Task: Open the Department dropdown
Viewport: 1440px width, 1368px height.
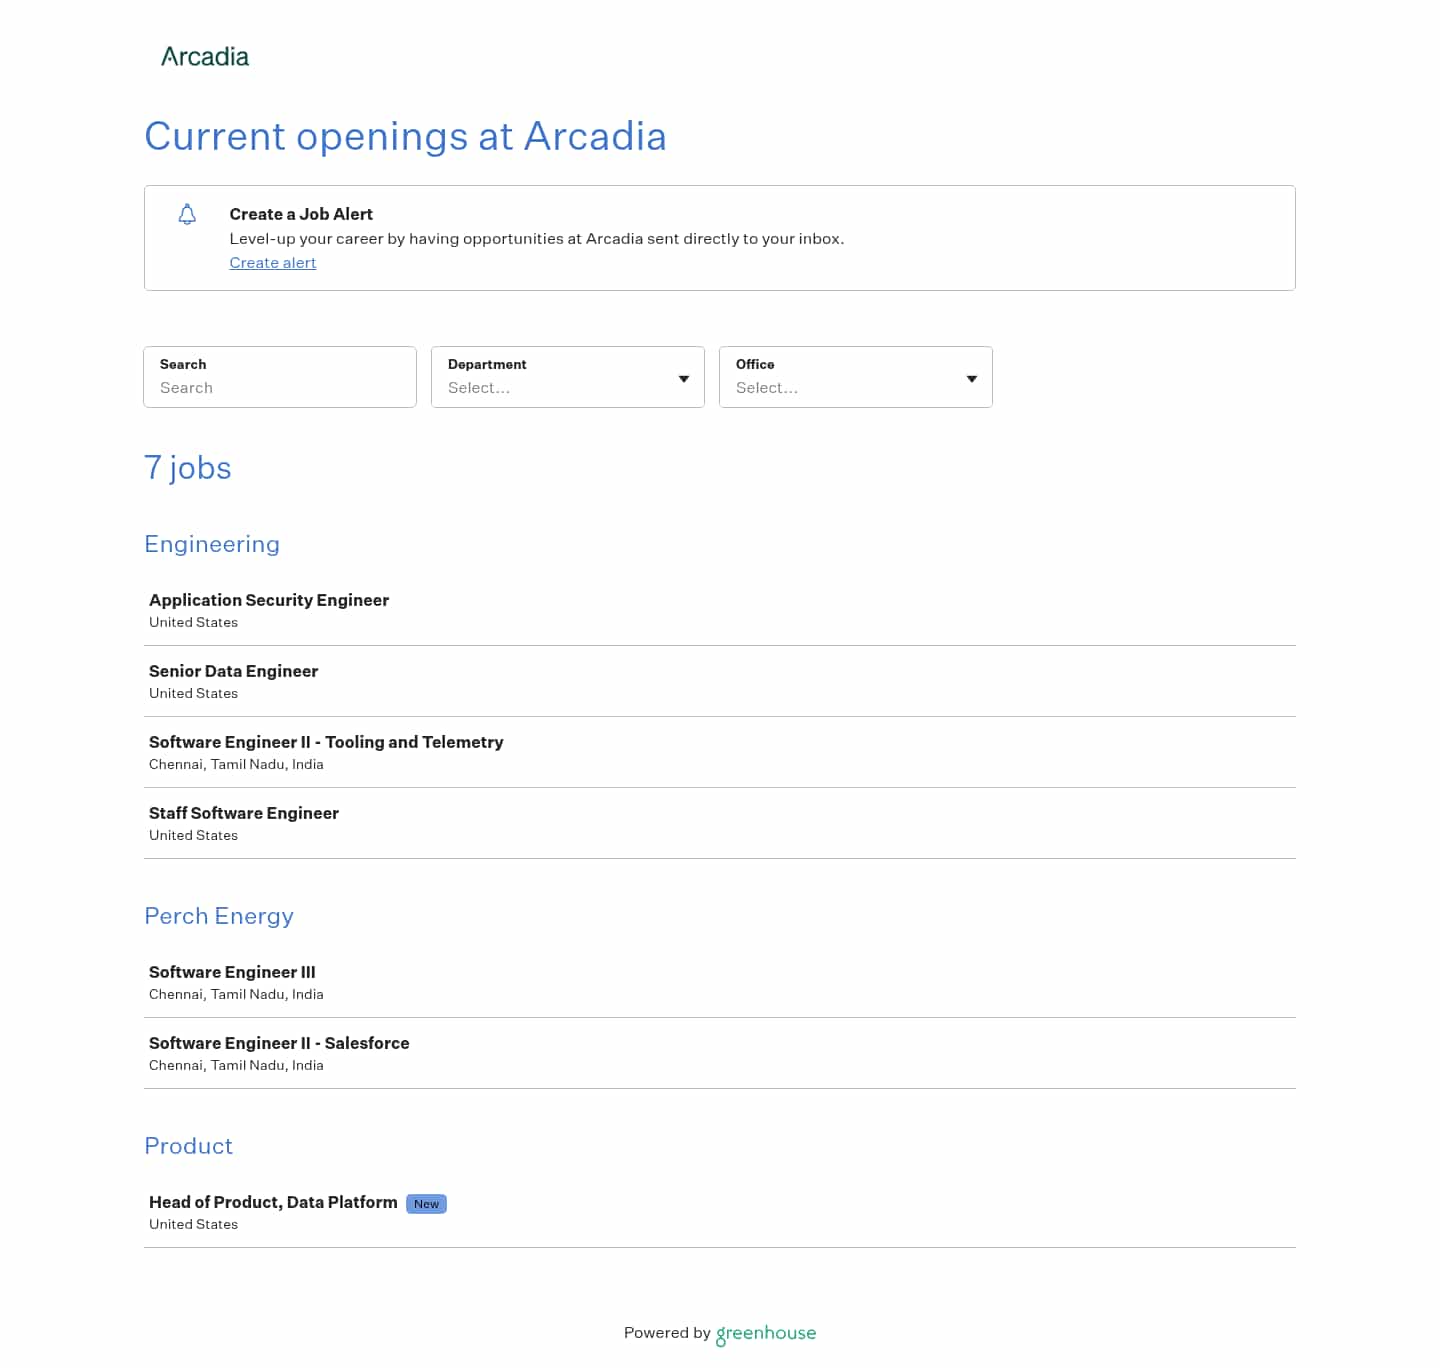Action: pyautogui.click(x=567, y=388)
